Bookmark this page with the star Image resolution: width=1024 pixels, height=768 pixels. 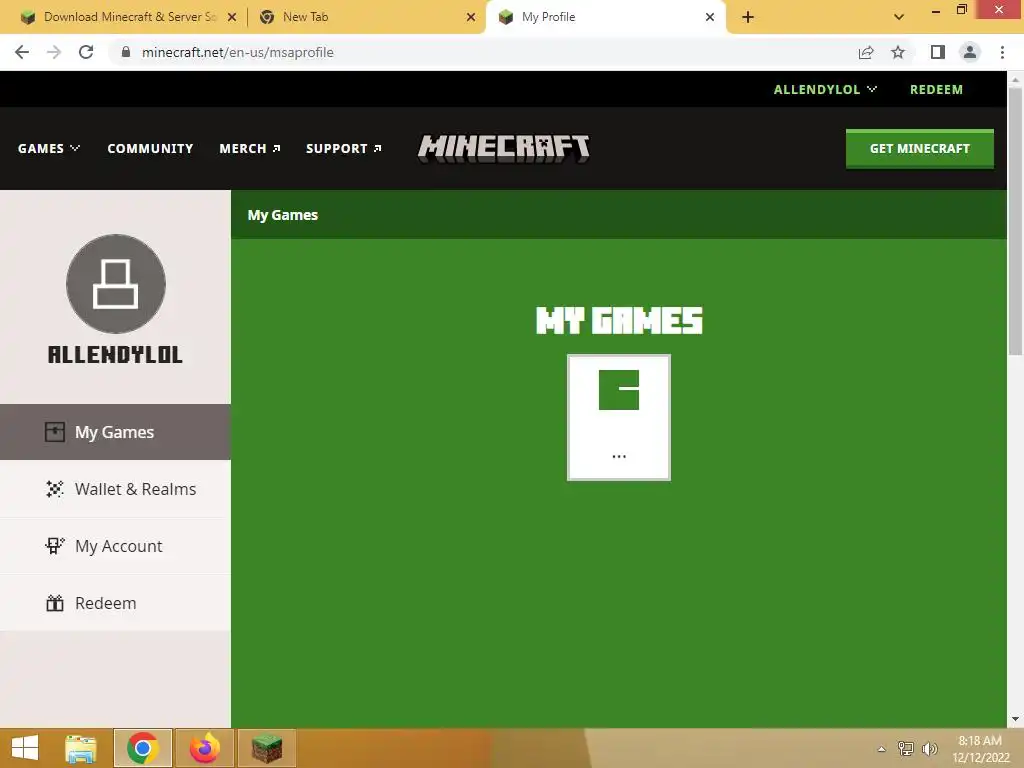(x=898, y=52)
